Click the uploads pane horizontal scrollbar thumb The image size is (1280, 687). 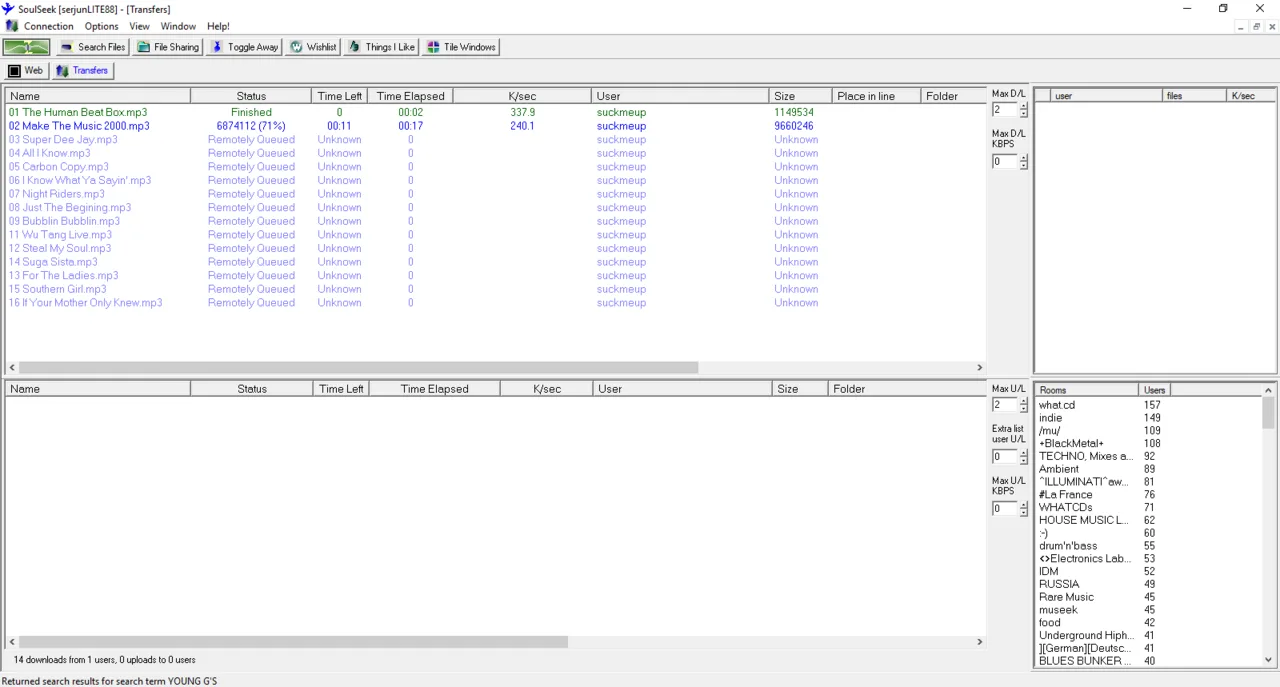tap(293, 642)
